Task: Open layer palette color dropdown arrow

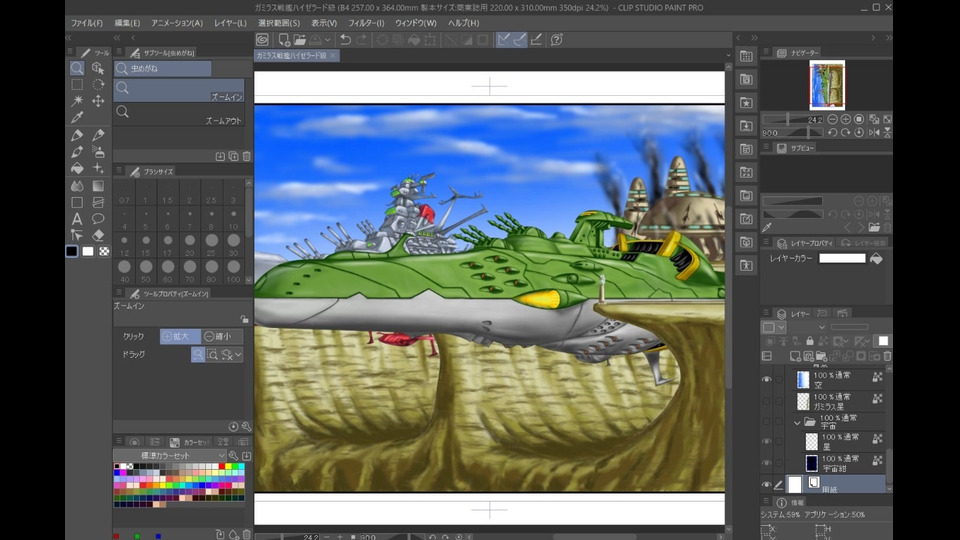Action: 781,328
